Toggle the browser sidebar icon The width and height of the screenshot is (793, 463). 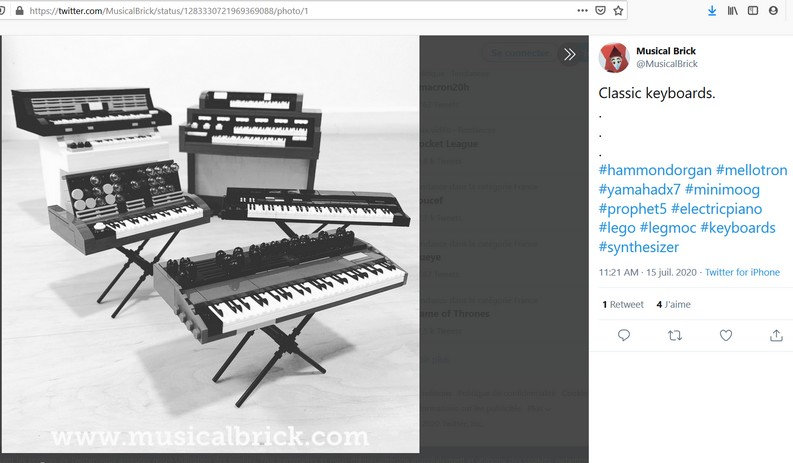[x=753, y=11]
